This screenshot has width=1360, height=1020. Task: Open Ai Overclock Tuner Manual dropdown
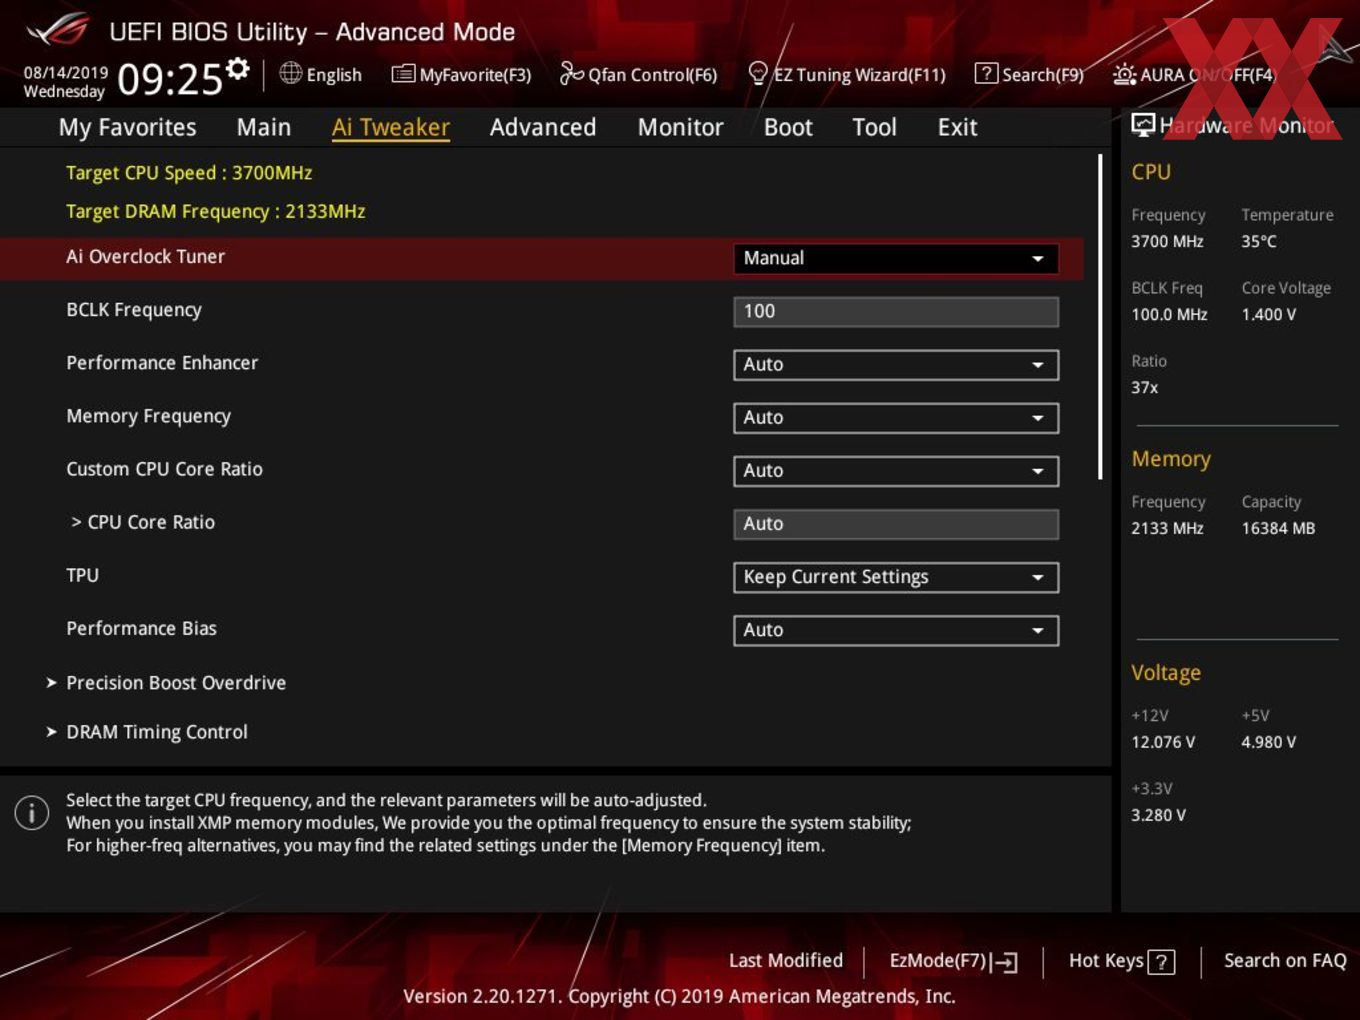tap(896, 258)
